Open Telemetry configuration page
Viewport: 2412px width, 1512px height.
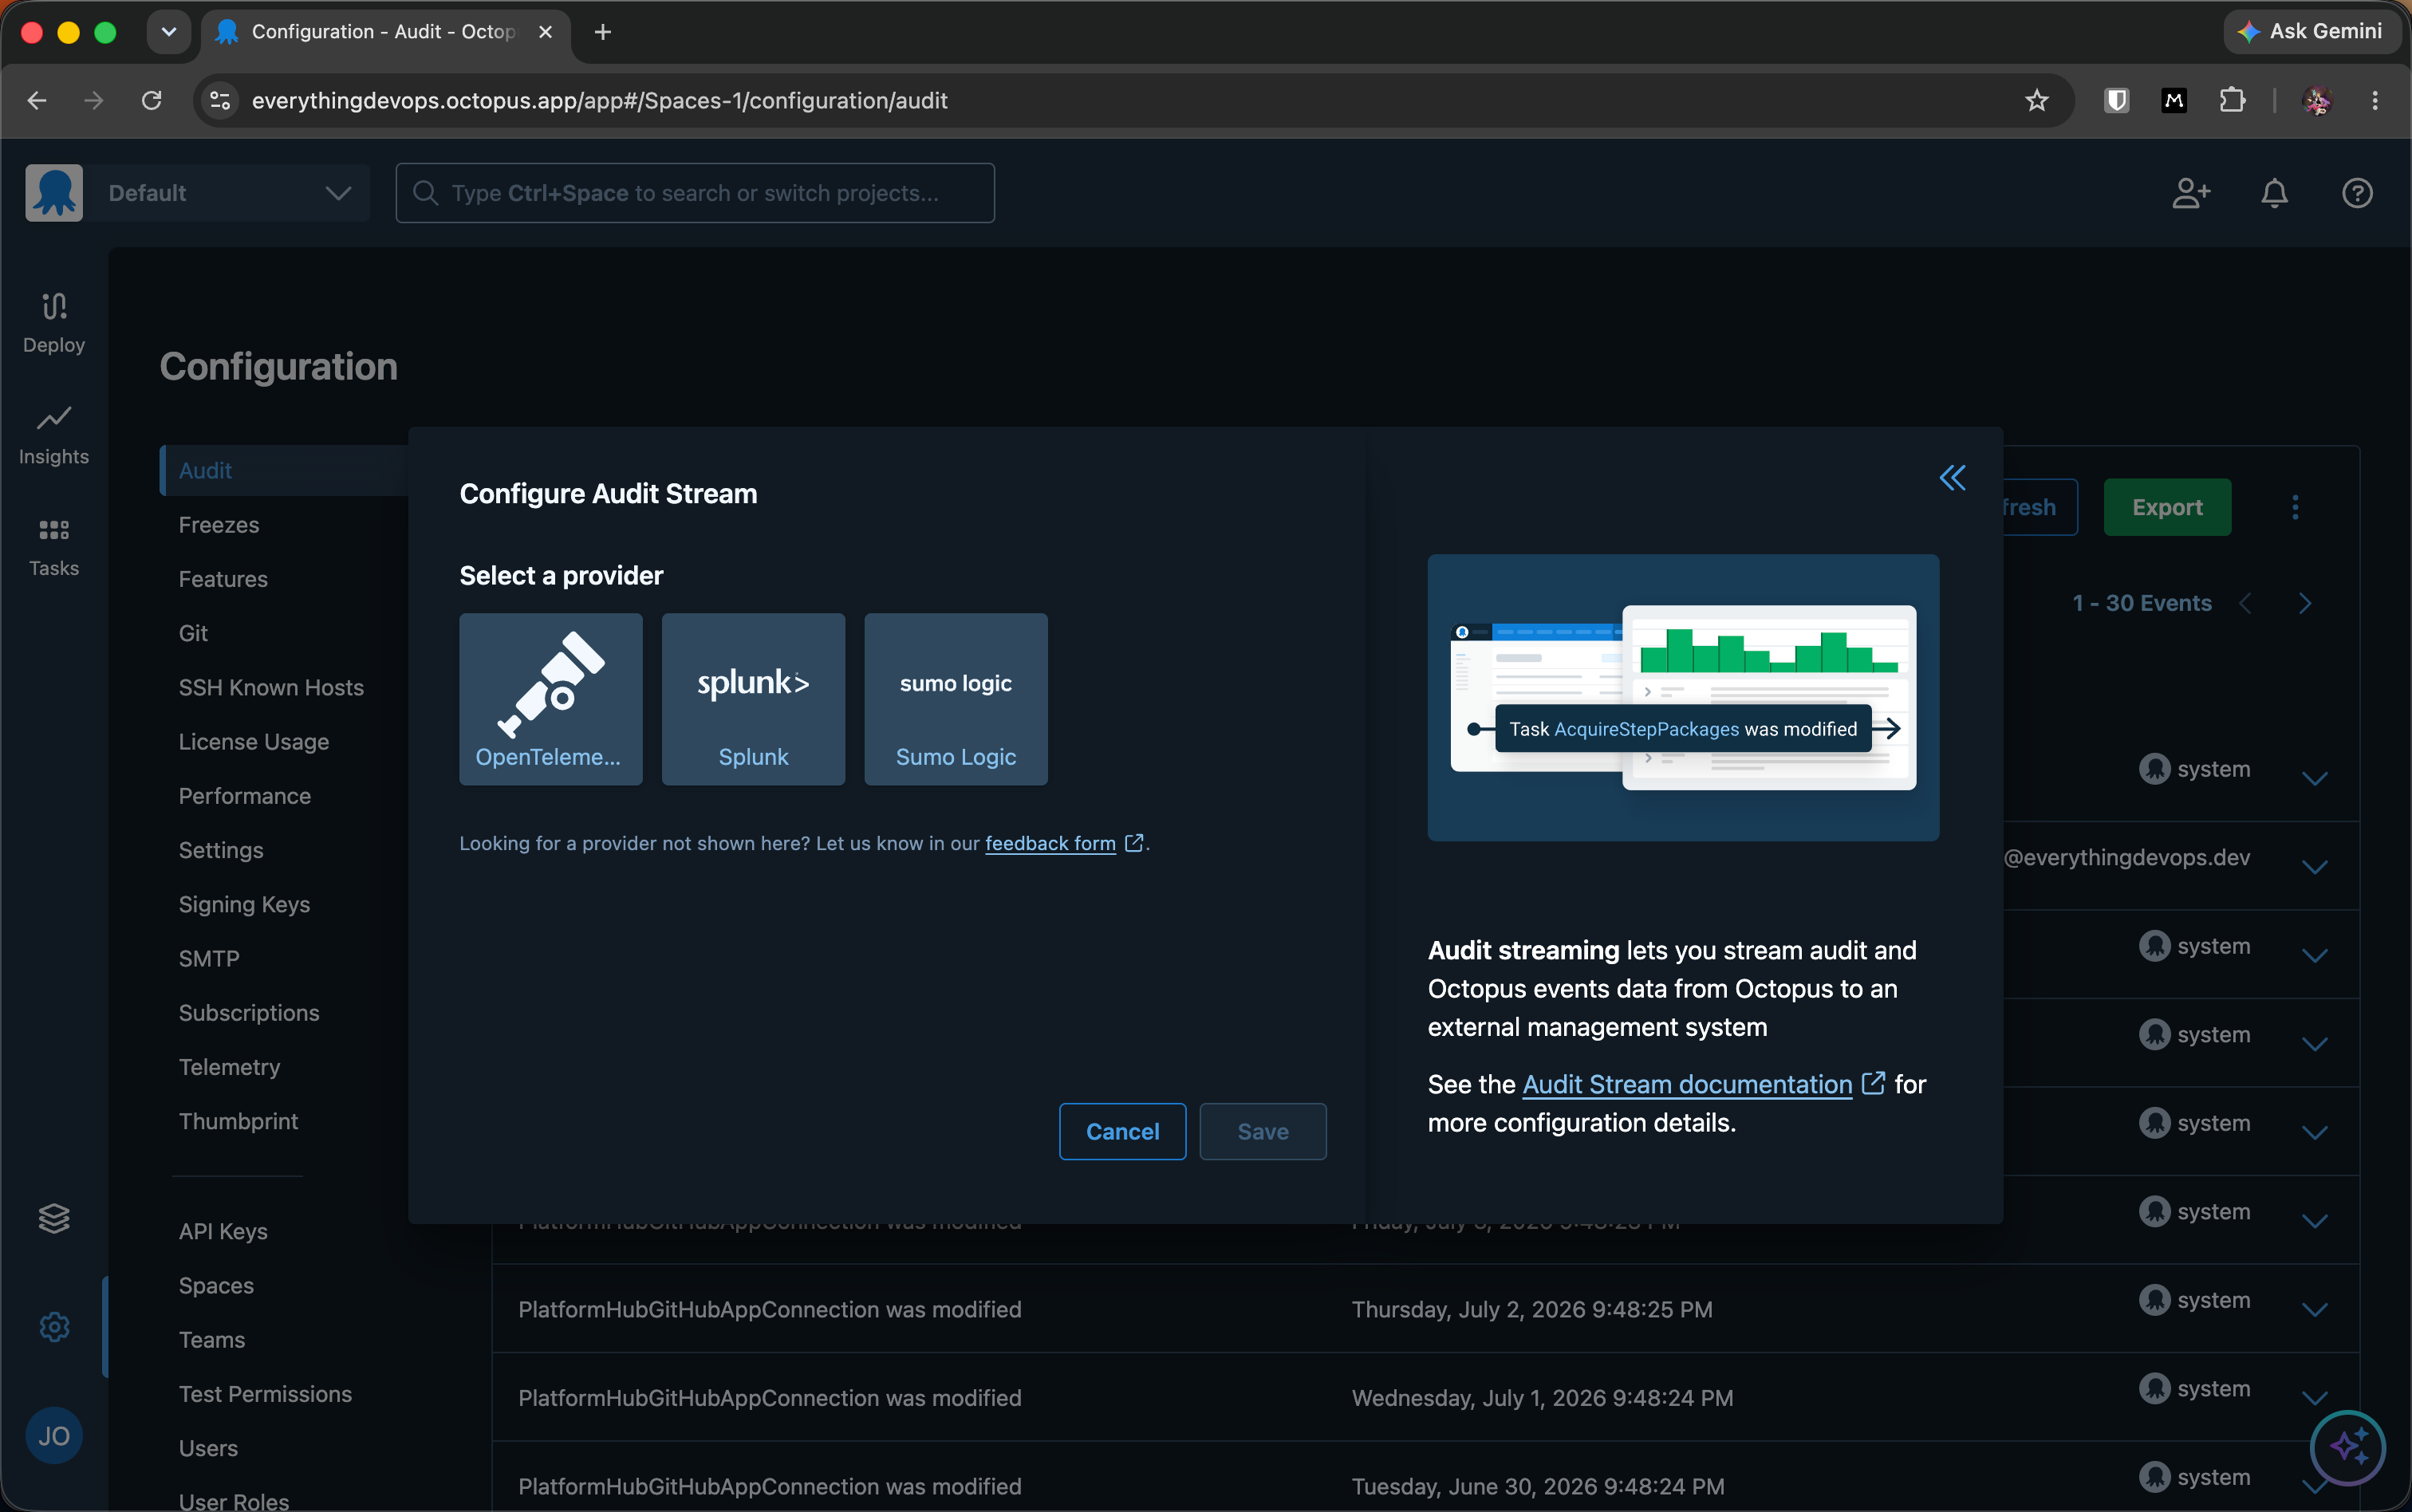tap(229, 1066)
